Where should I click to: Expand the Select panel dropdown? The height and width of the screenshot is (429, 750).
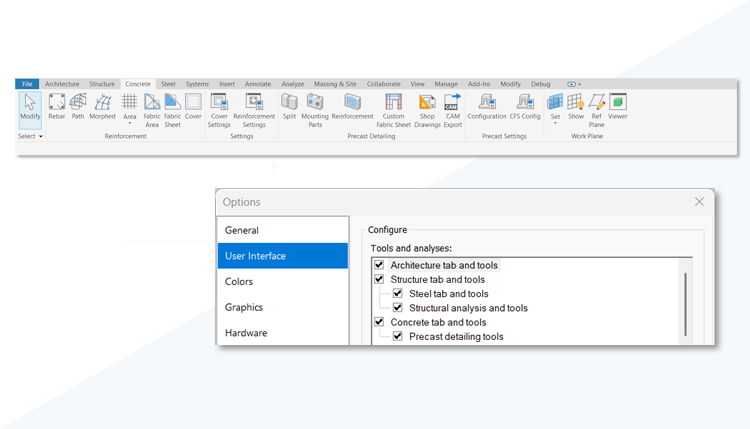[31, 136]
